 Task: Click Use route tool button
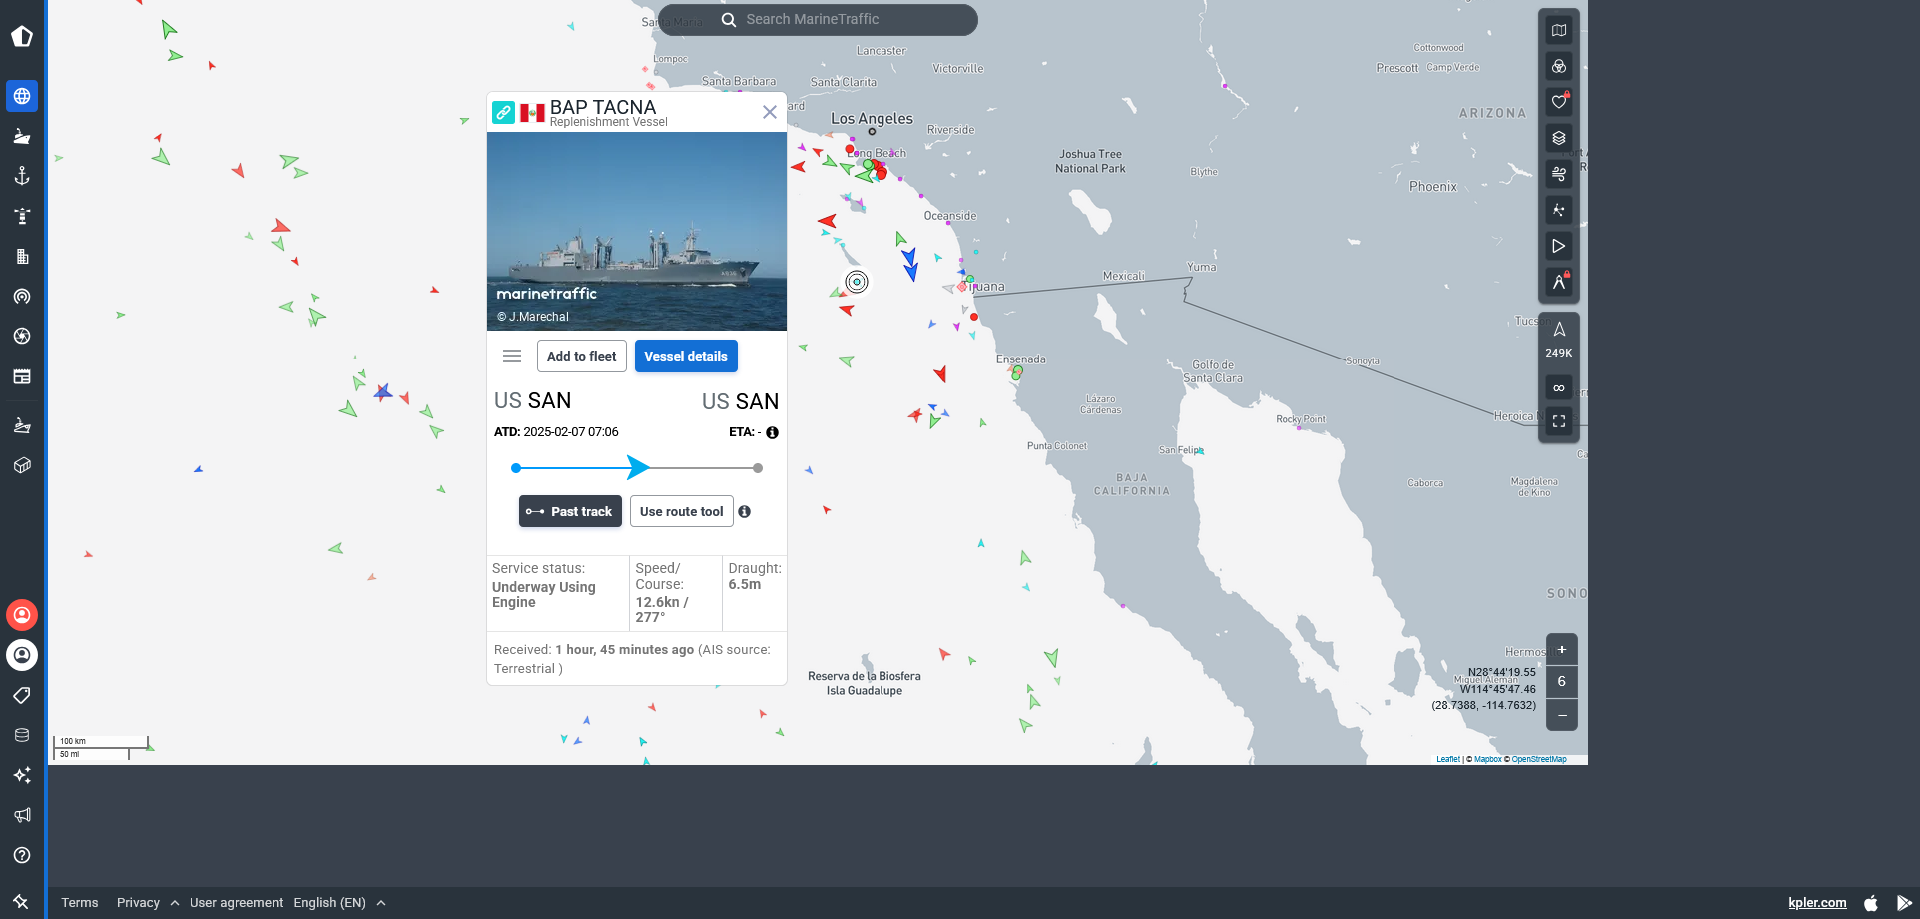point(682,511)
